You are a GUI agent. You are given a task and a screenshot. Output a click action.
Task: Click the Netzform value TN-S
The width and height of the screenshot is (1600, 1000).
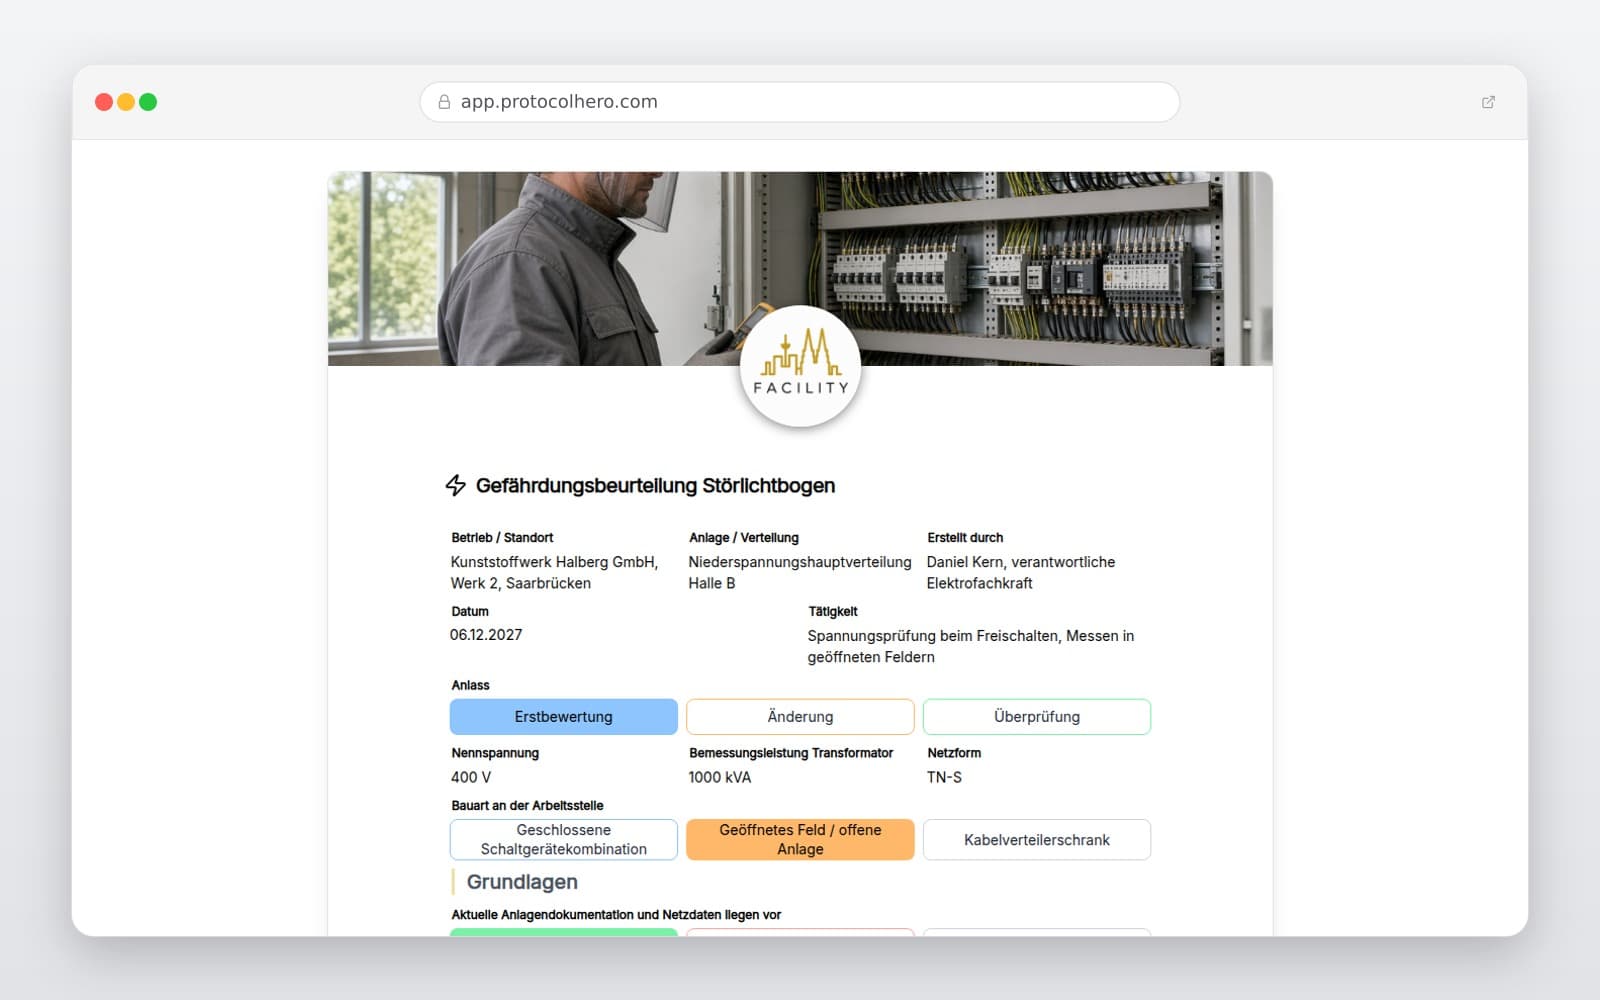click(944, 777)
